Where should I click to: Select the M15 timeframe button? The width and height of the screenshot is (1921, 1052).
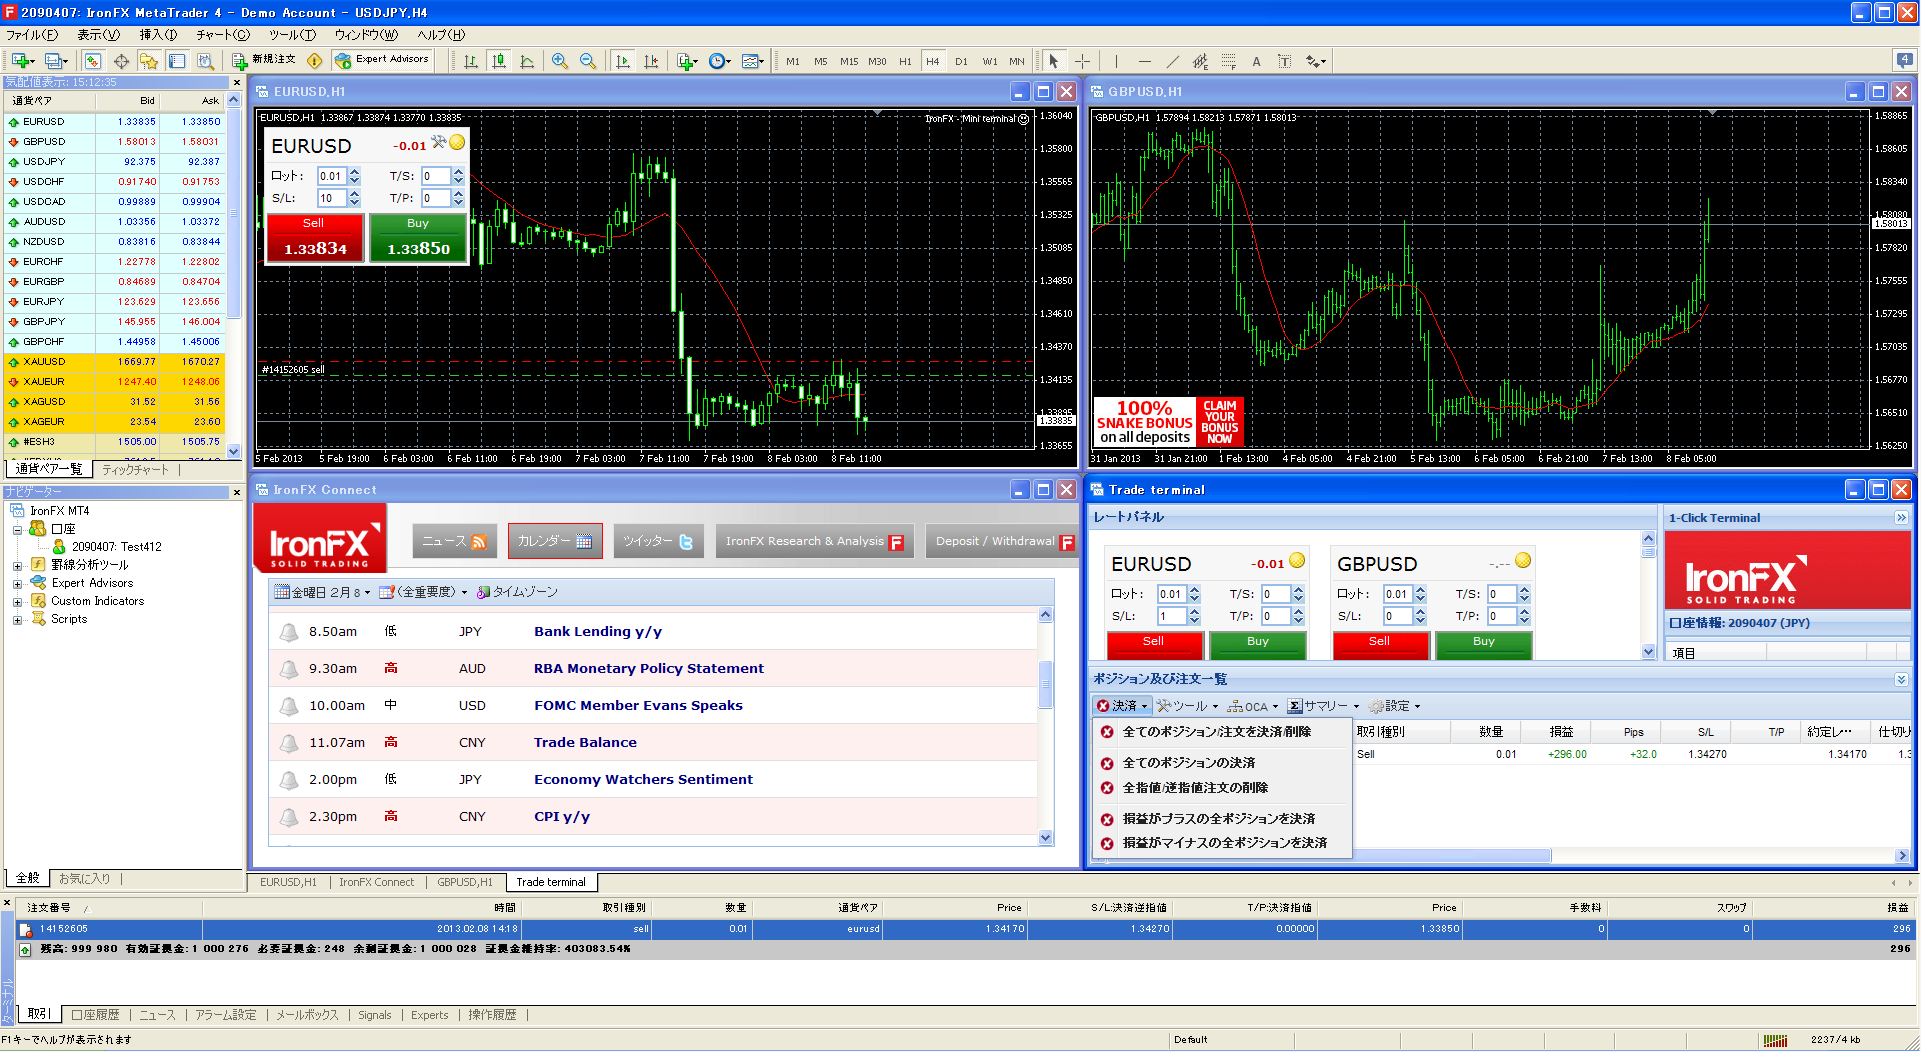[x=849, y=61]
